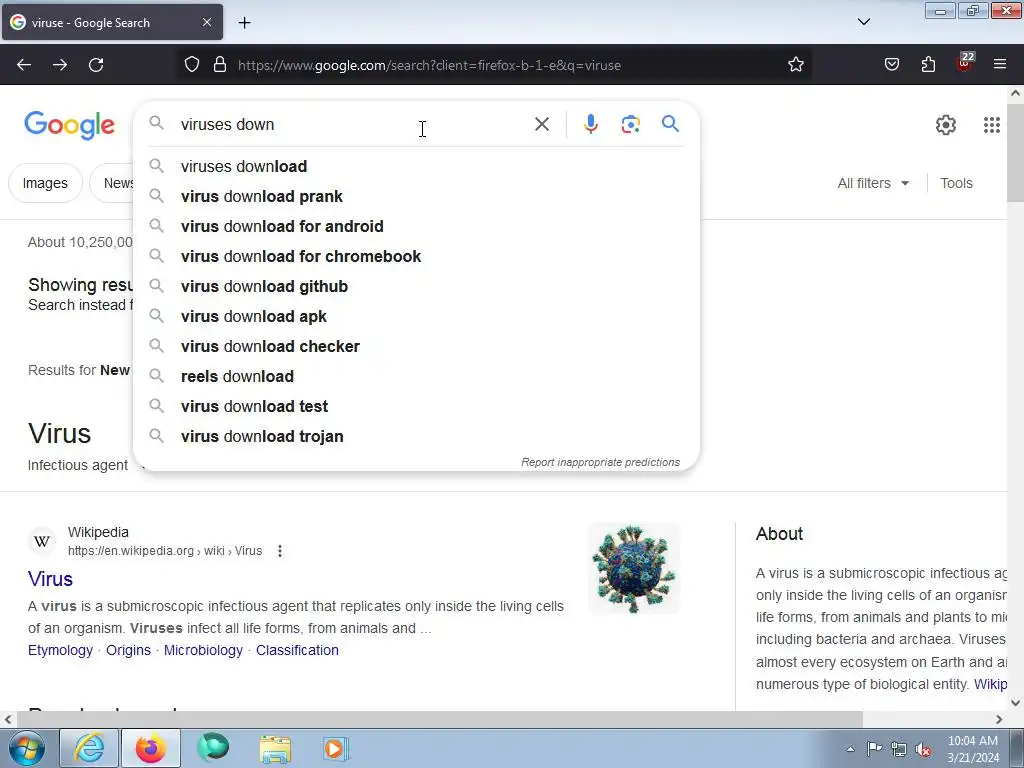Click 'Report inappropriate predictions'
The image size is (1024, 768).
(600, 462)
